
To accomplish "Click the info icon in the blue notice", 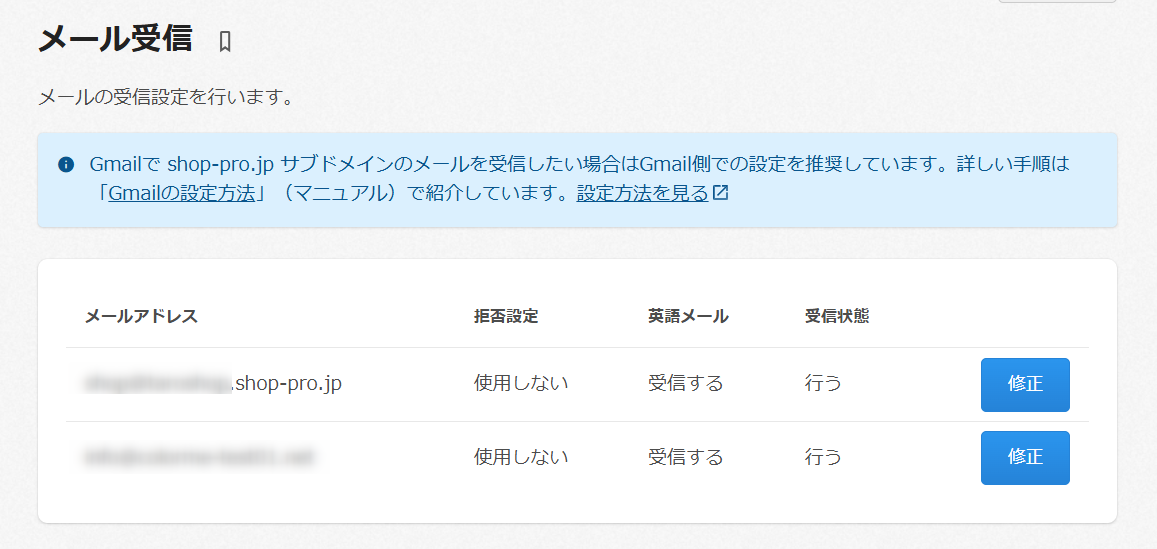I will [x=66, y=164].
